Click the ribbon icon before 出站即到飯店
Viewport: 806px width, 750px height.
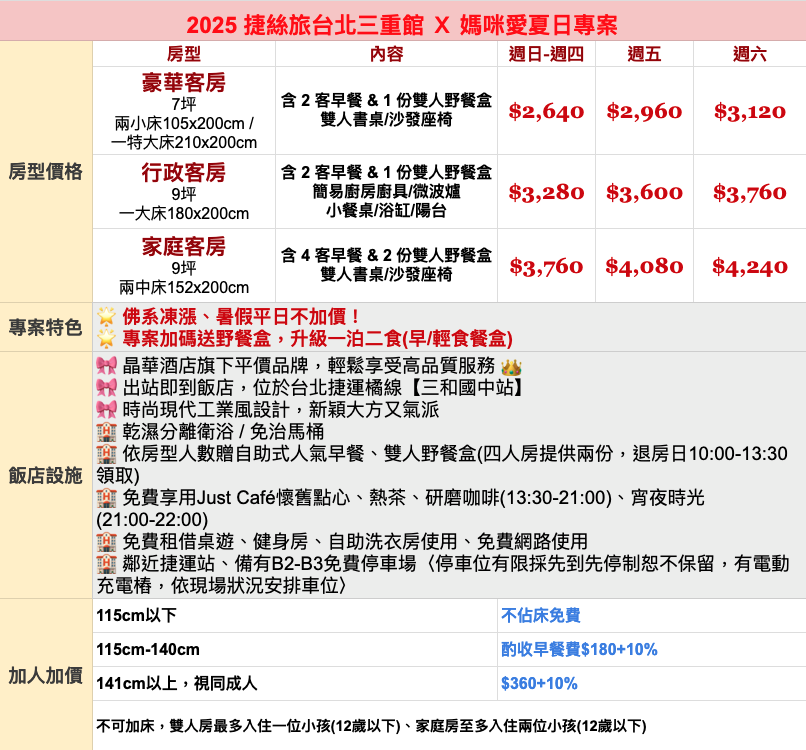[106, 387]
